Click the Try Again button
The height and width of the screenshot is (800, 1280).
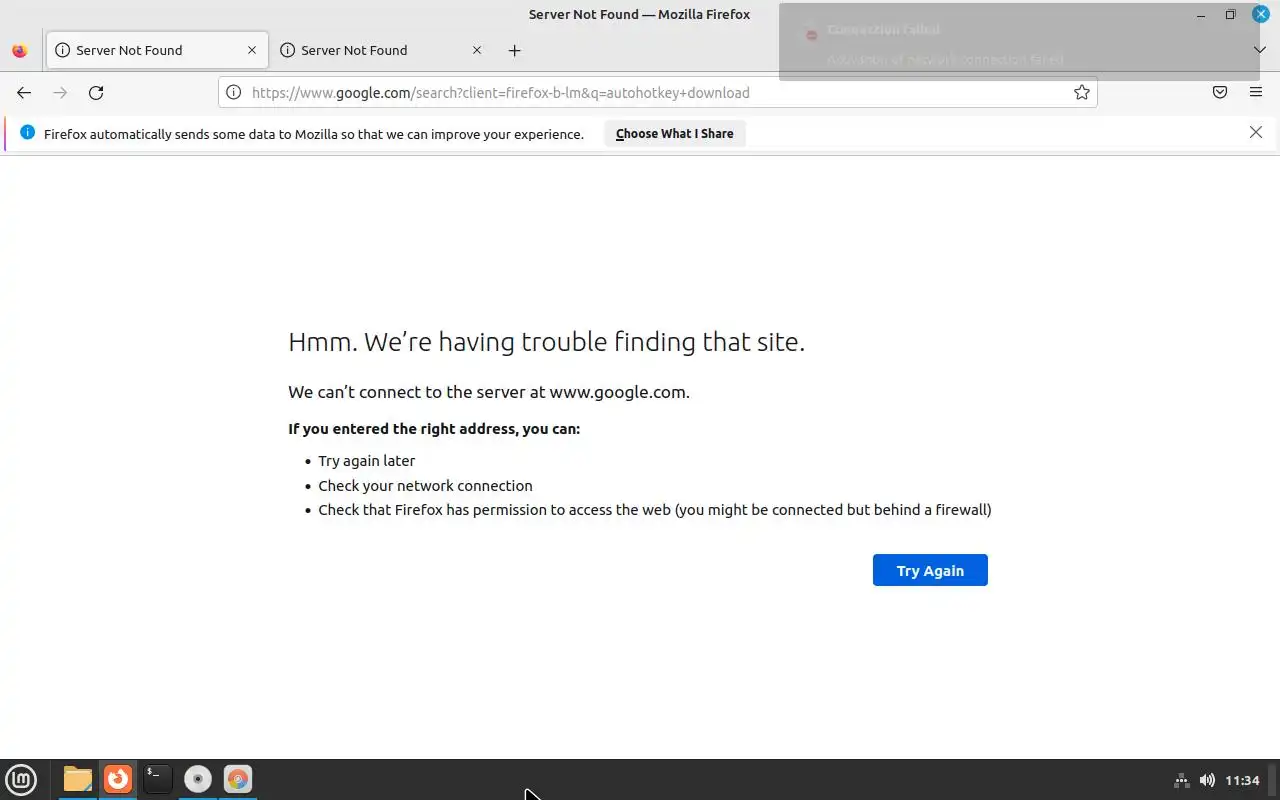click(930, 570)
